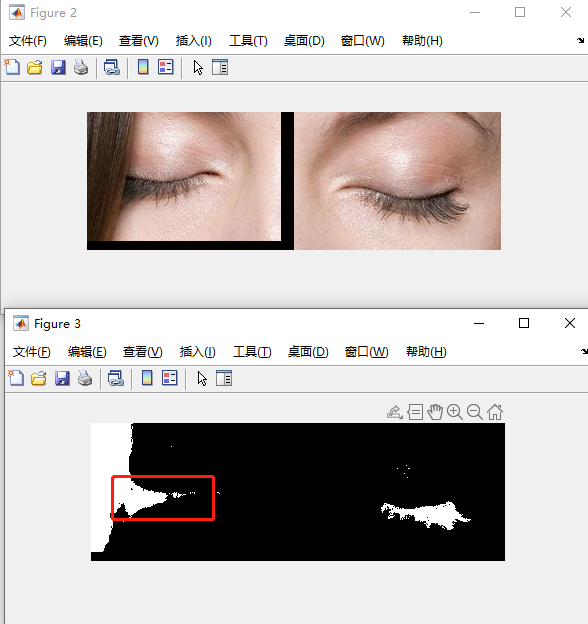Click the MATLAB logo in Figure 2 title bar
Screen dimensions: 588x624
17,12
